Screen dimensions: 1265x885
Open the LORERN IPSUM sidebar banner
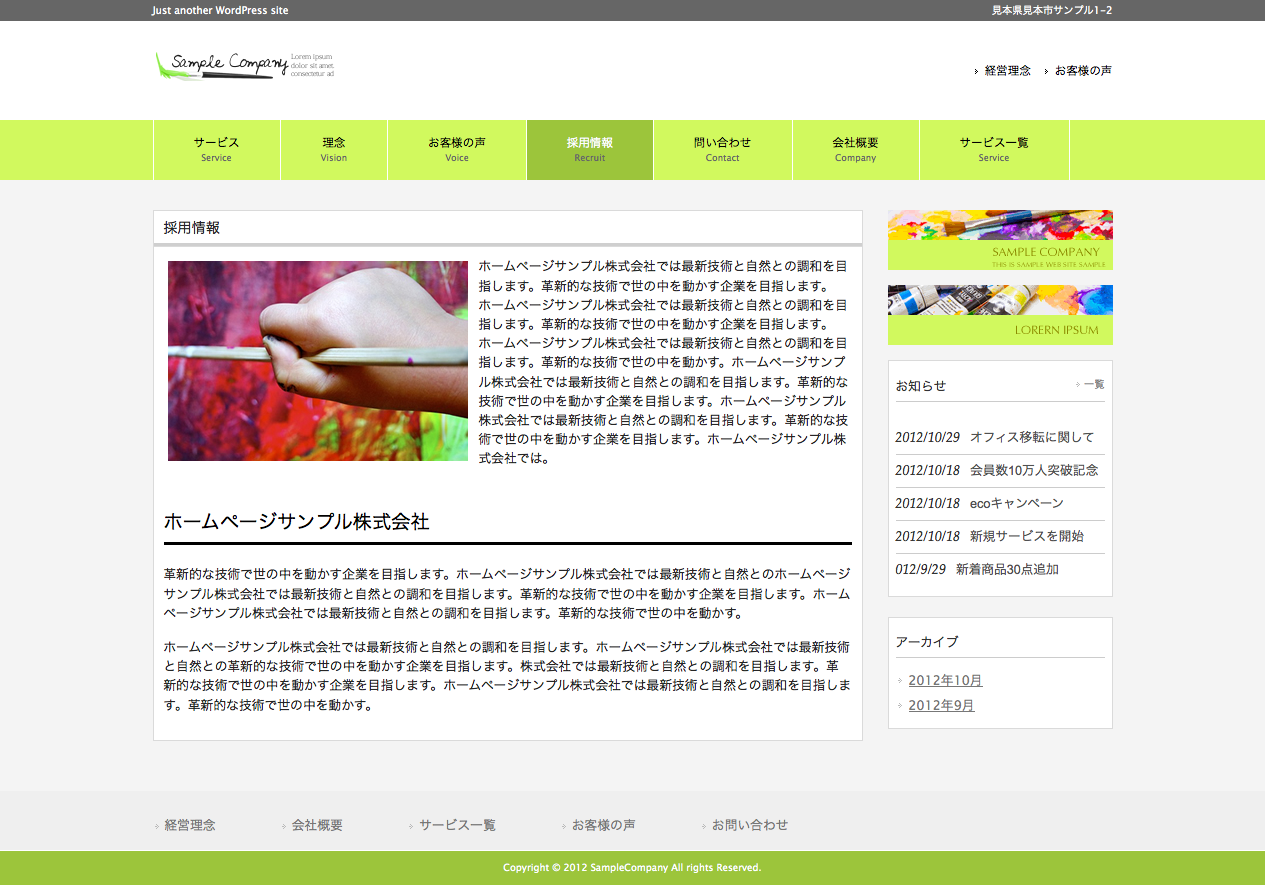1000,315
